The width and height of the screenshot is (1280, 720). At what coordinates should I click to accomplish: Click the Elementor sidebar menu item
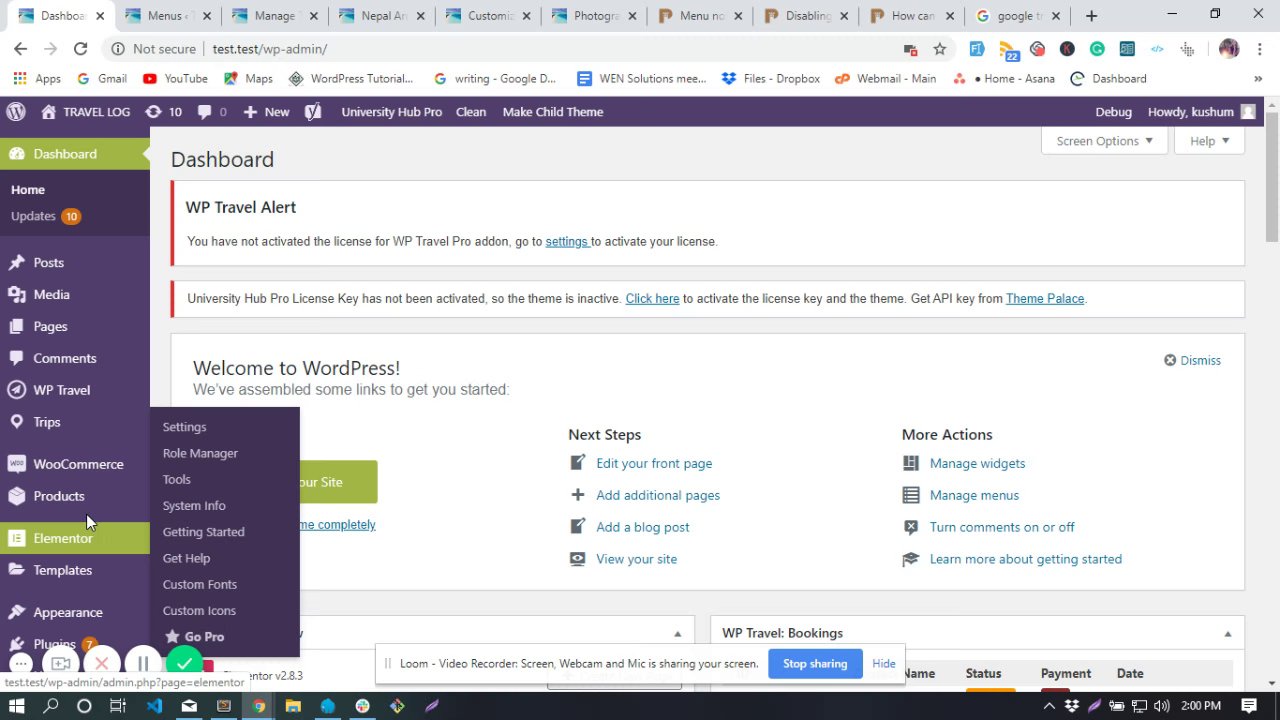[x=75, y=538]
